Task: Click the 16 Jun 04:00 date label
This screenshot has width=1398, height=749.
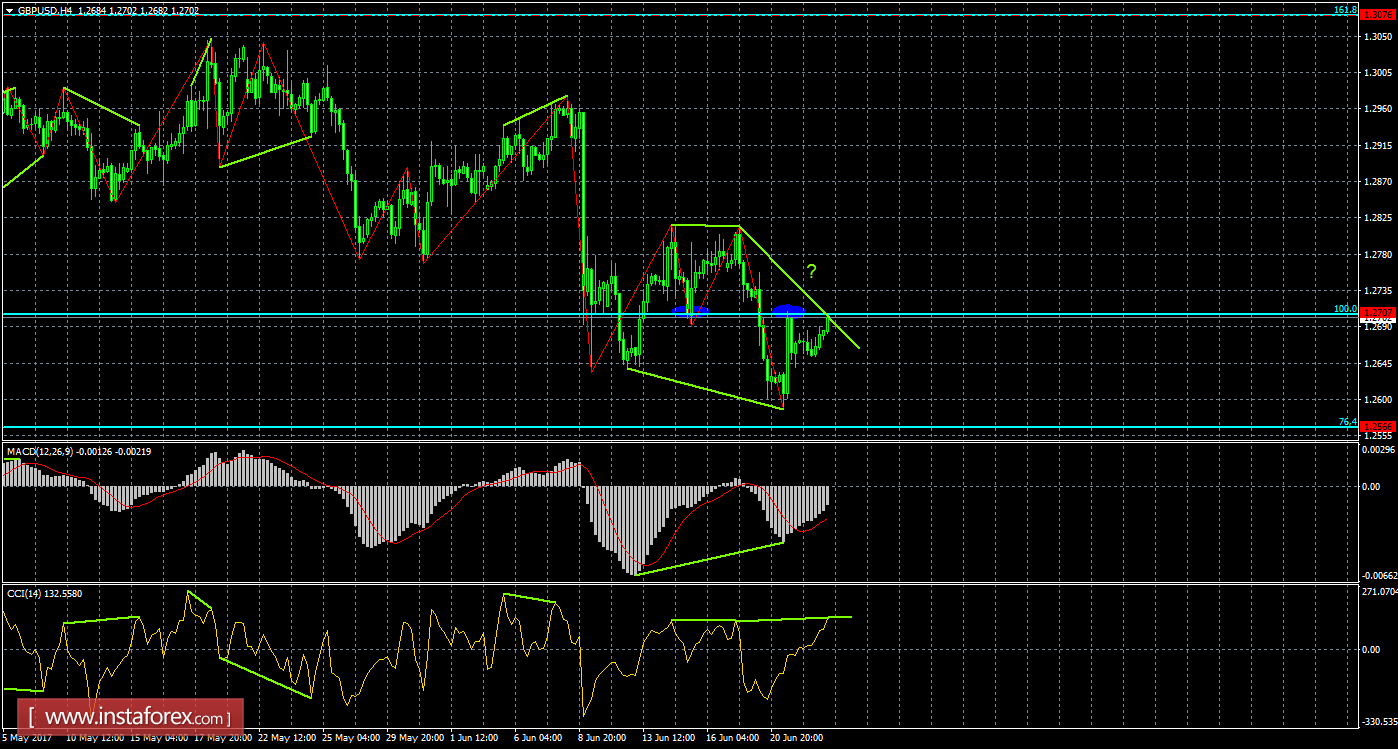Action: point(733,739)
